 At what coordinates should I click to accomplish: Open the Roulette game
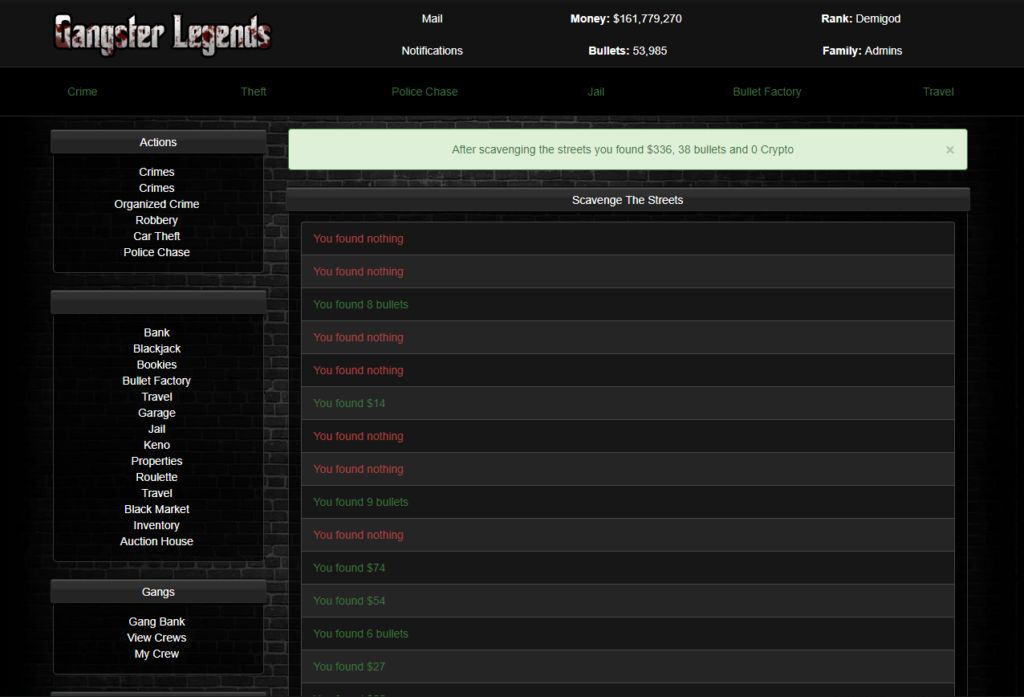pyautogui.click(x=156, y=477)
